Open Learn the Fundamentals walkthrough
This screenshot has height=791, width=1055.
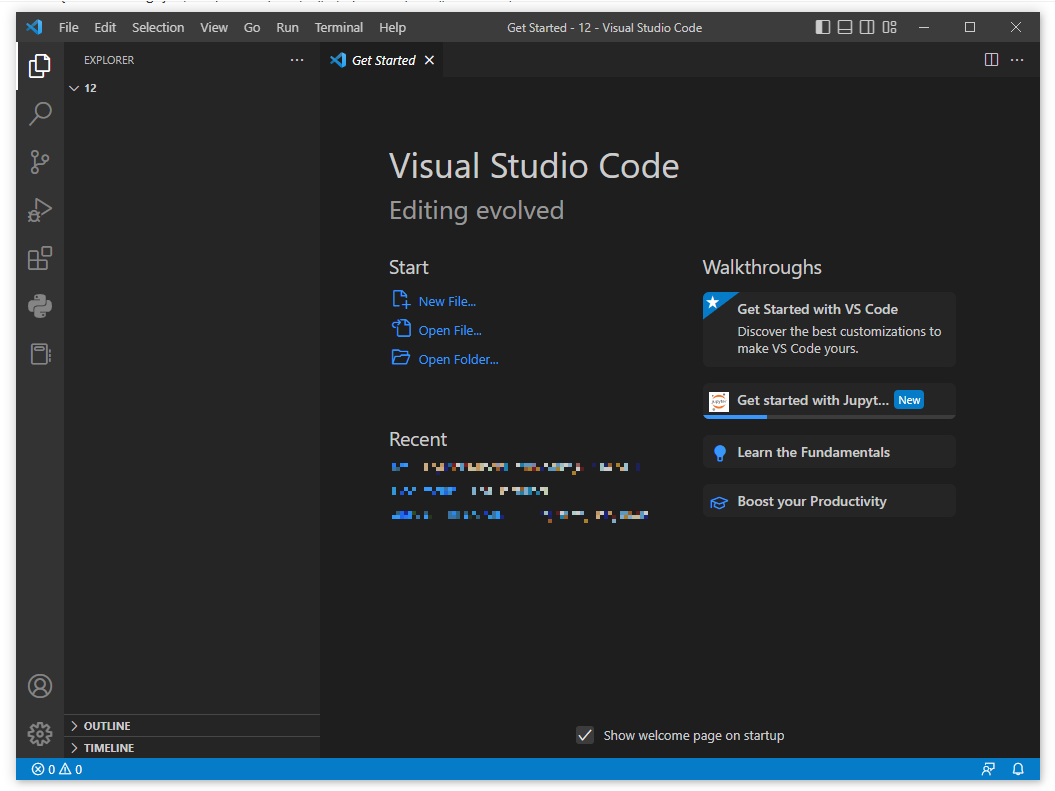tap(829, 452)
